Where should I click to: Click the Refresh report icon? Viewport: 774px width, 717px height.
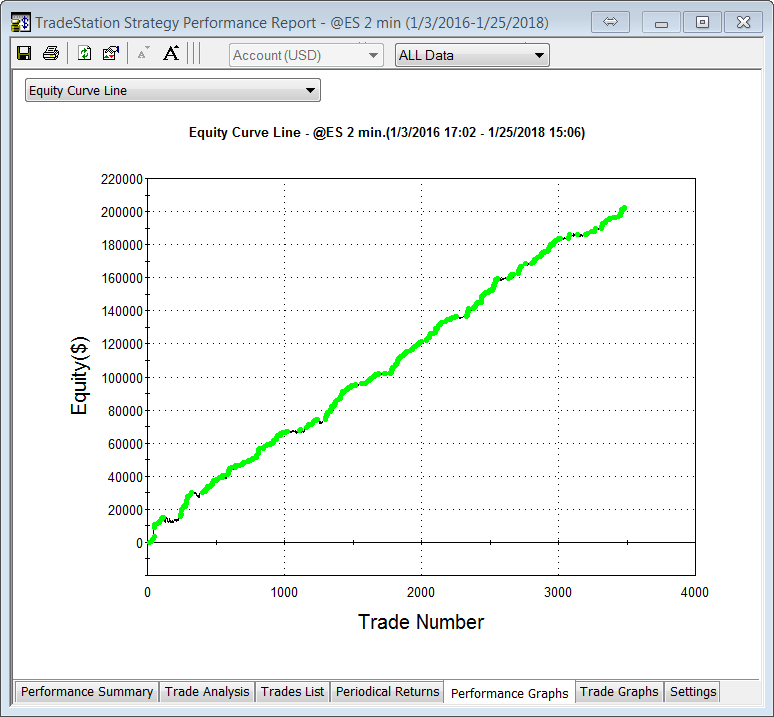(85, 54)
